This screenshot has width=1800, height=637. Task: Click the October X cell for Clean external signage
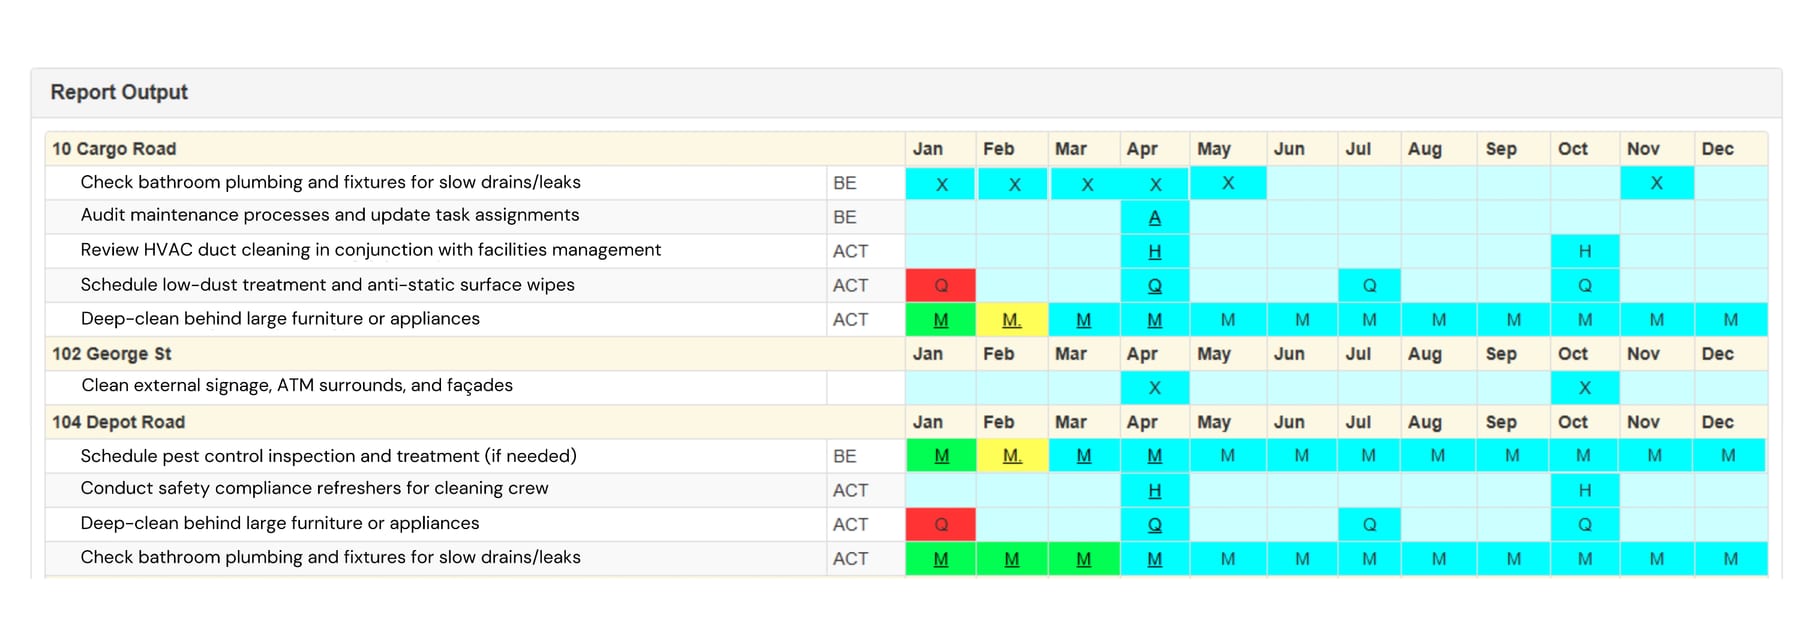click(1584, 388)
